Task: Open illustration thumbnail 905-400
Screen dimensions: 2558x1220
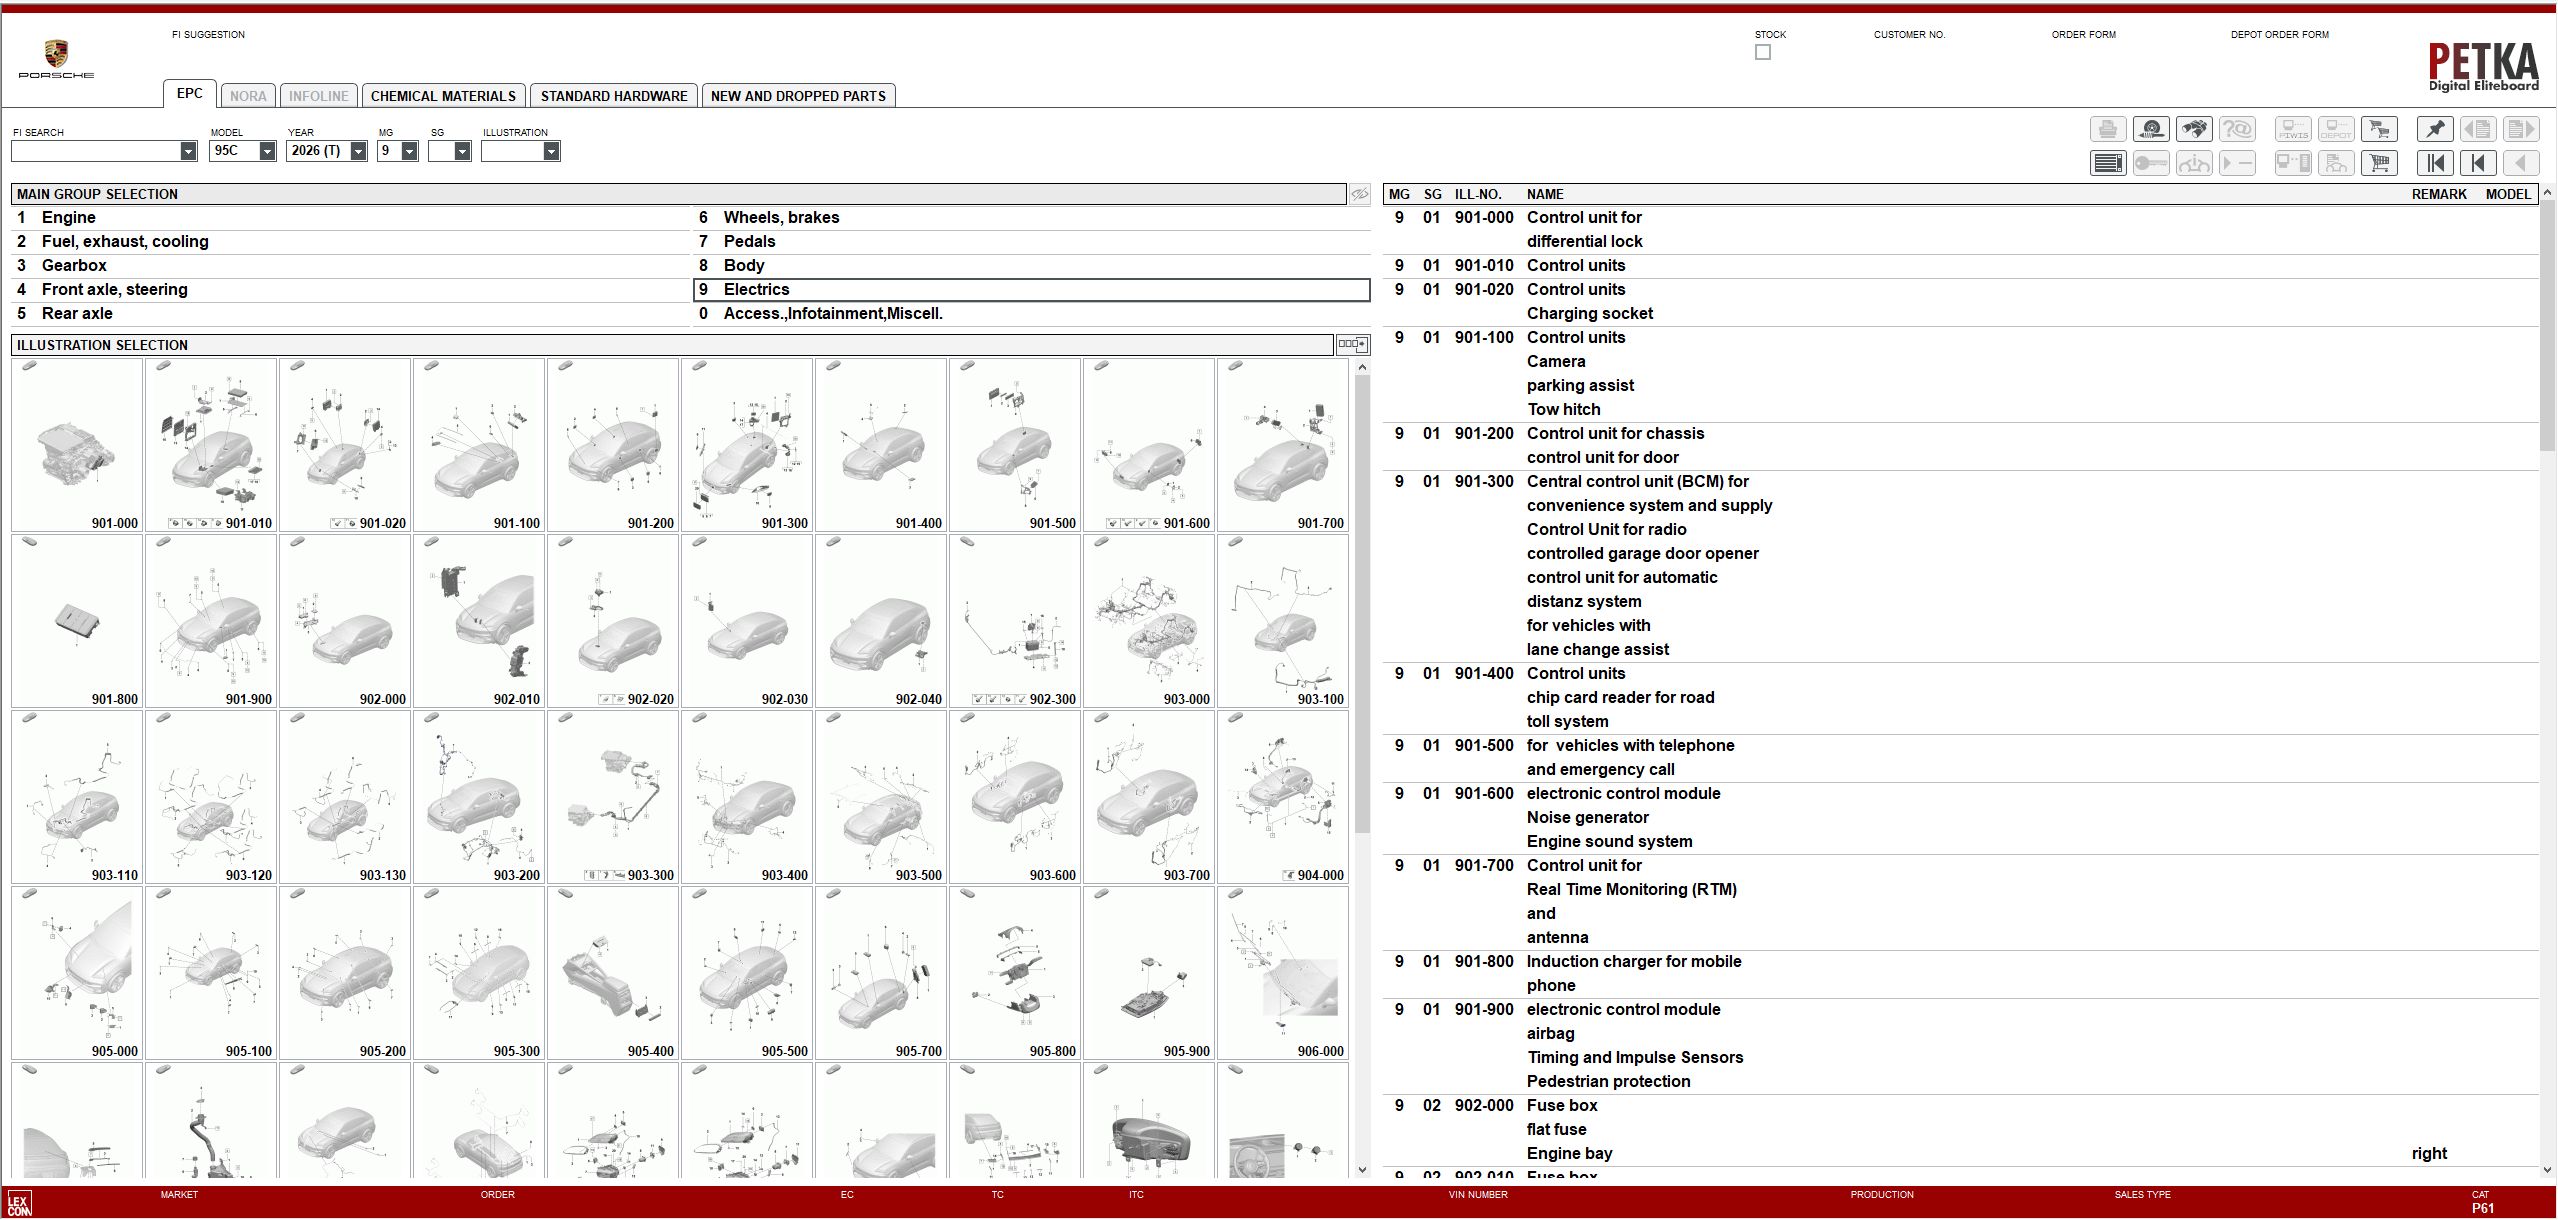Action: point(613,973)
